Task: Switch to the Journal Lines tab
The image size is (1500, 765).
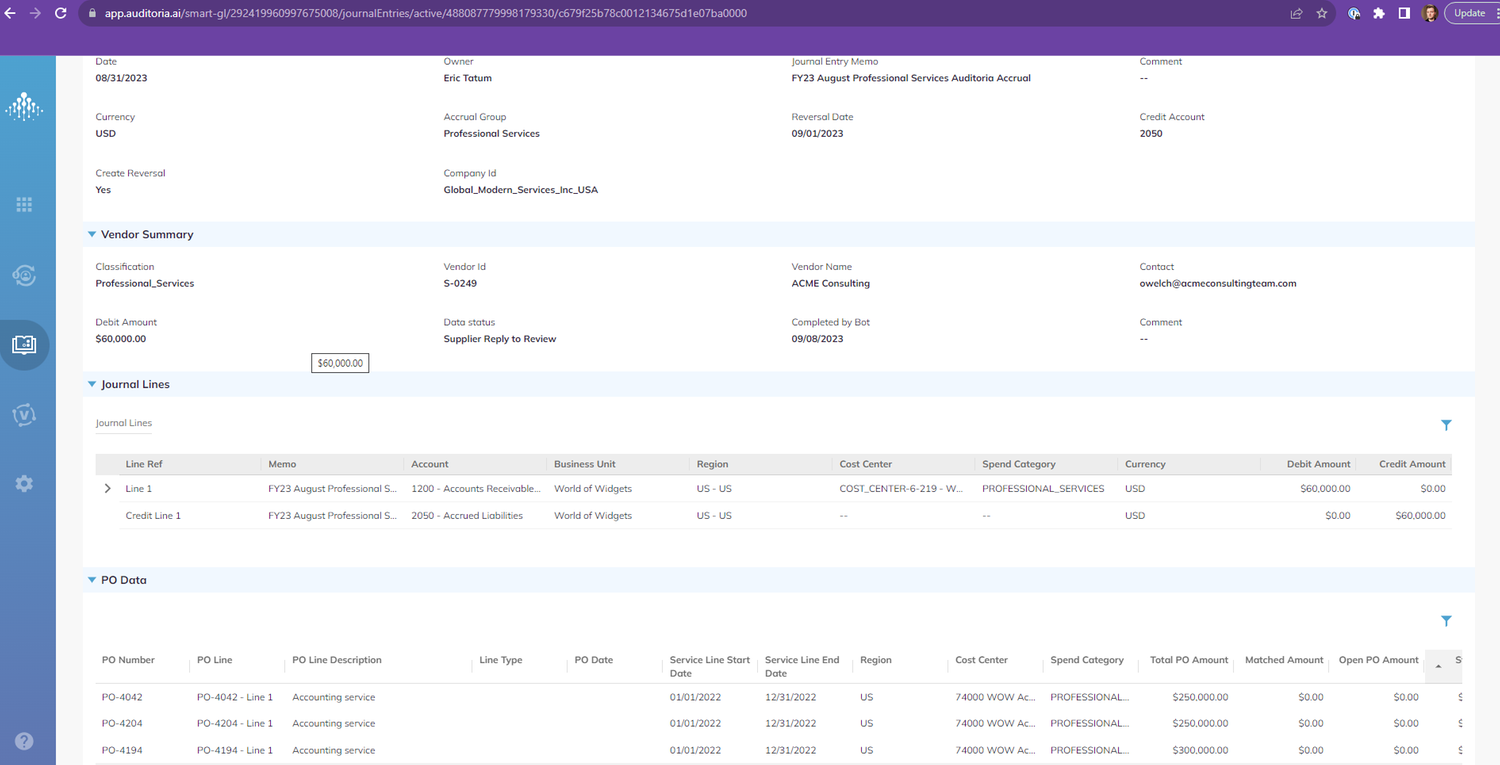Action: tap(123, 423)
